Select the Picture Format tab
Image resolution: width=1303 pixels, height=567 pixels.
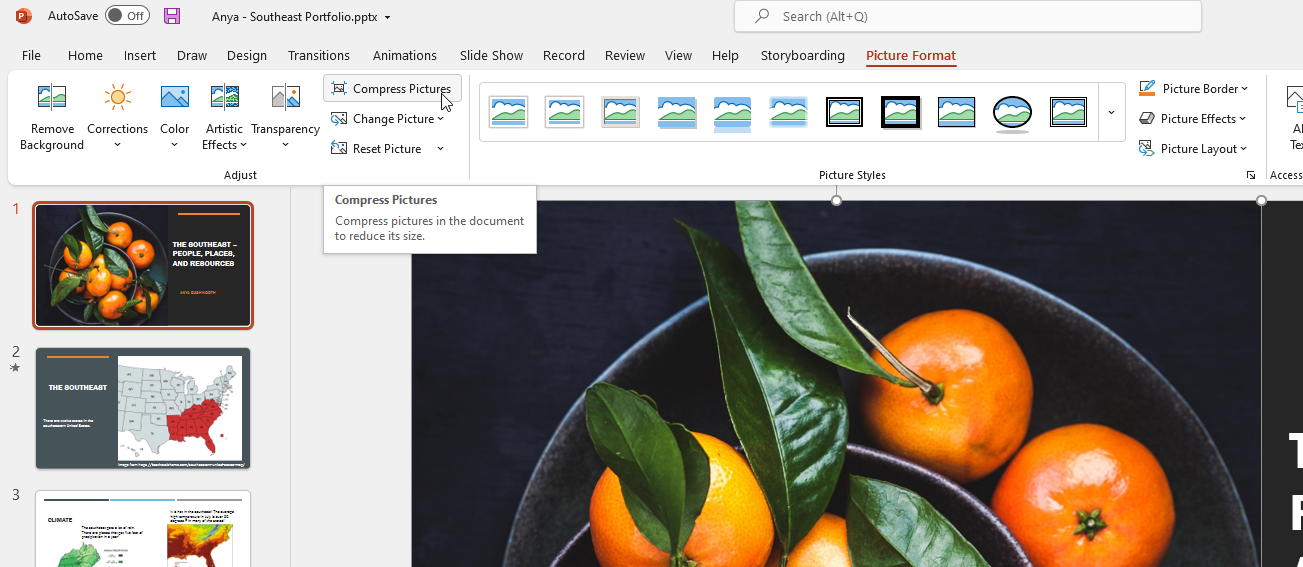[911, 55]
